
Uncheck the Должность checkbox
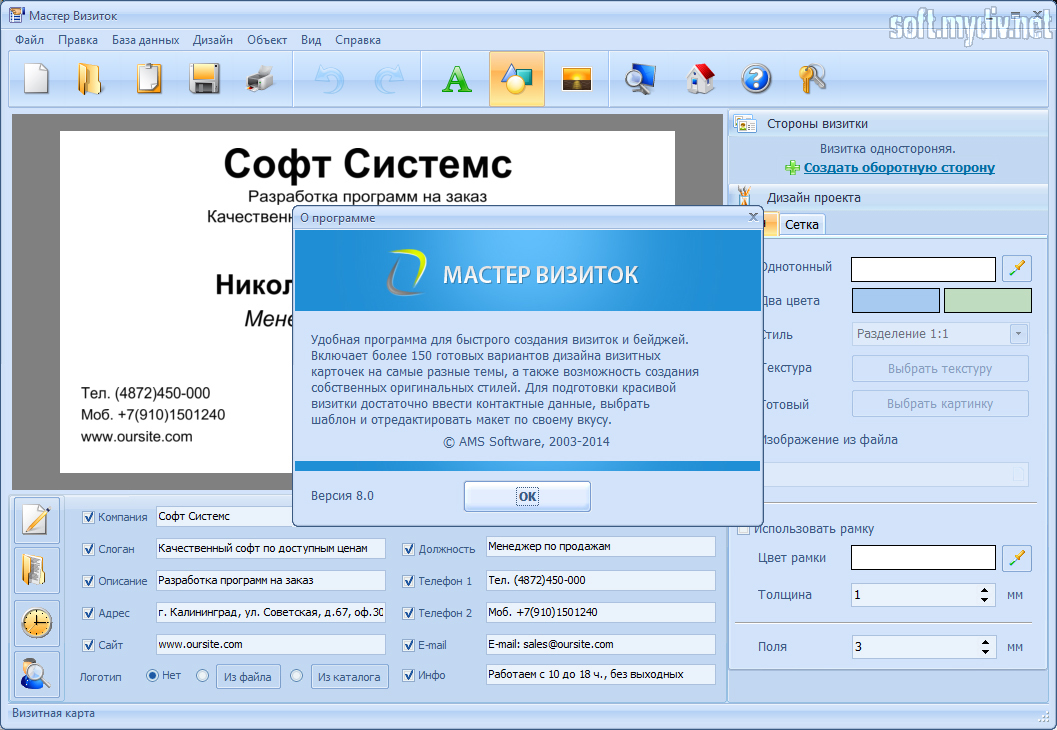409,549
